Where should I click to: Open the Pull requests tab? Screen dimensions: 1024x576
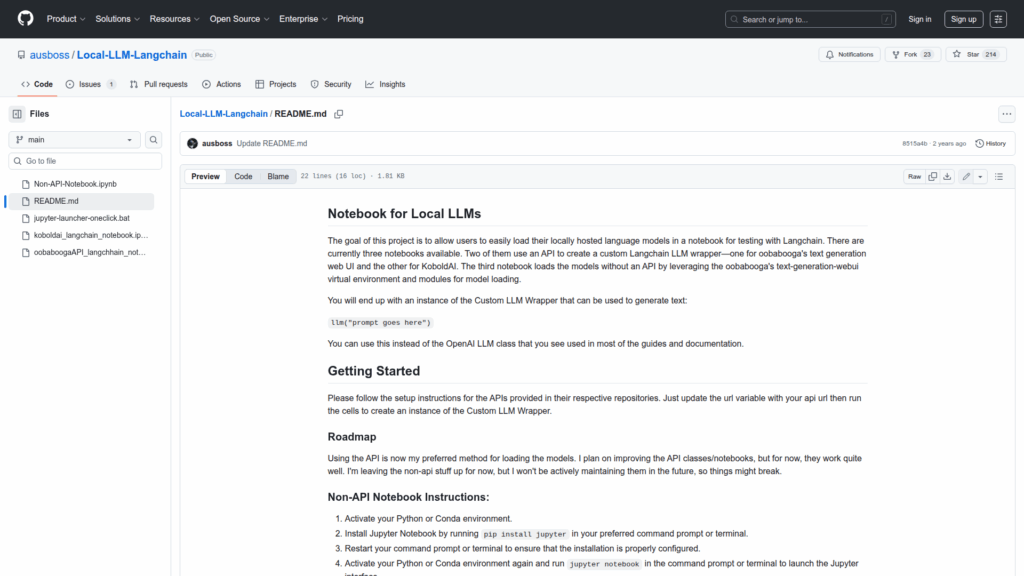pos(159,84)
